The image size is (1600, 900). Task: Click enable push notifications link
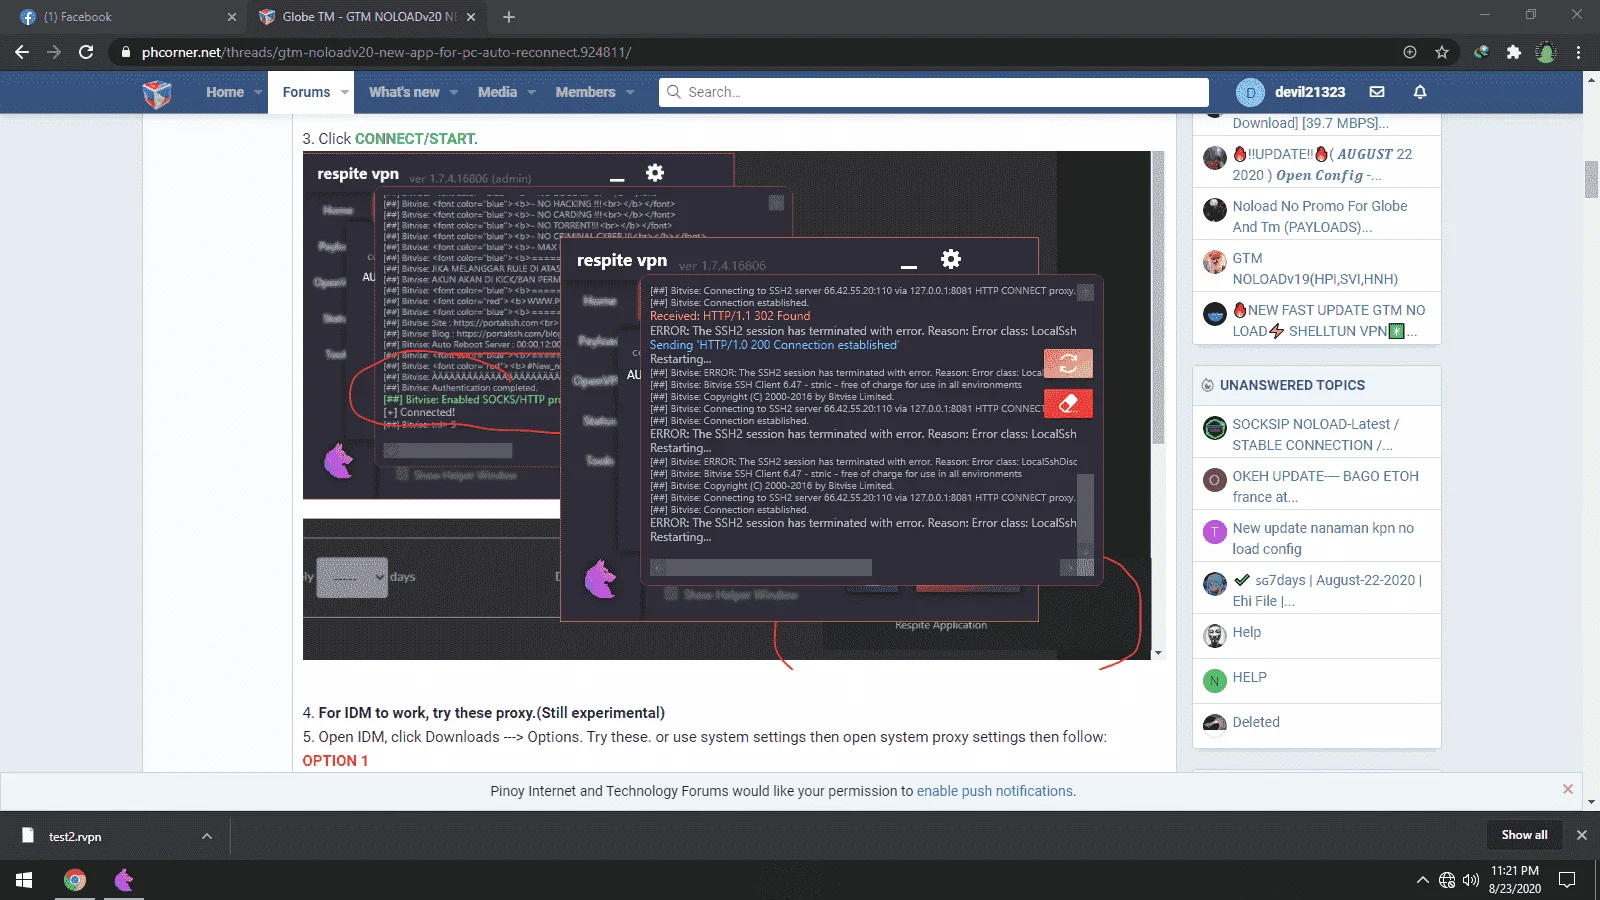[x=995, y=791]
